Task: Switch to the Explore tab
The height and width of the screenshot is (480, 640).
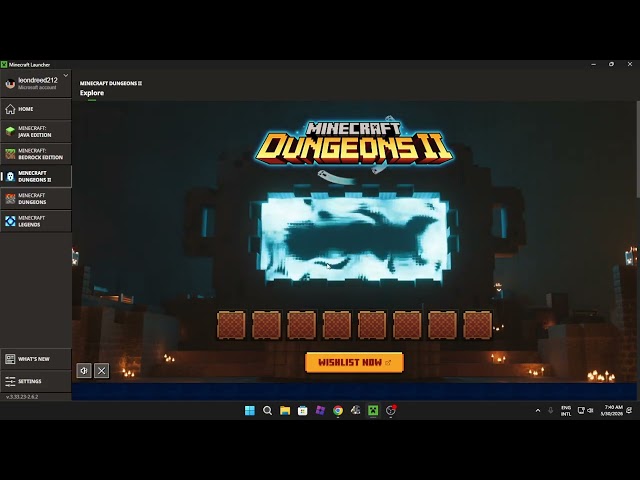Action: [x=92, y=93]
